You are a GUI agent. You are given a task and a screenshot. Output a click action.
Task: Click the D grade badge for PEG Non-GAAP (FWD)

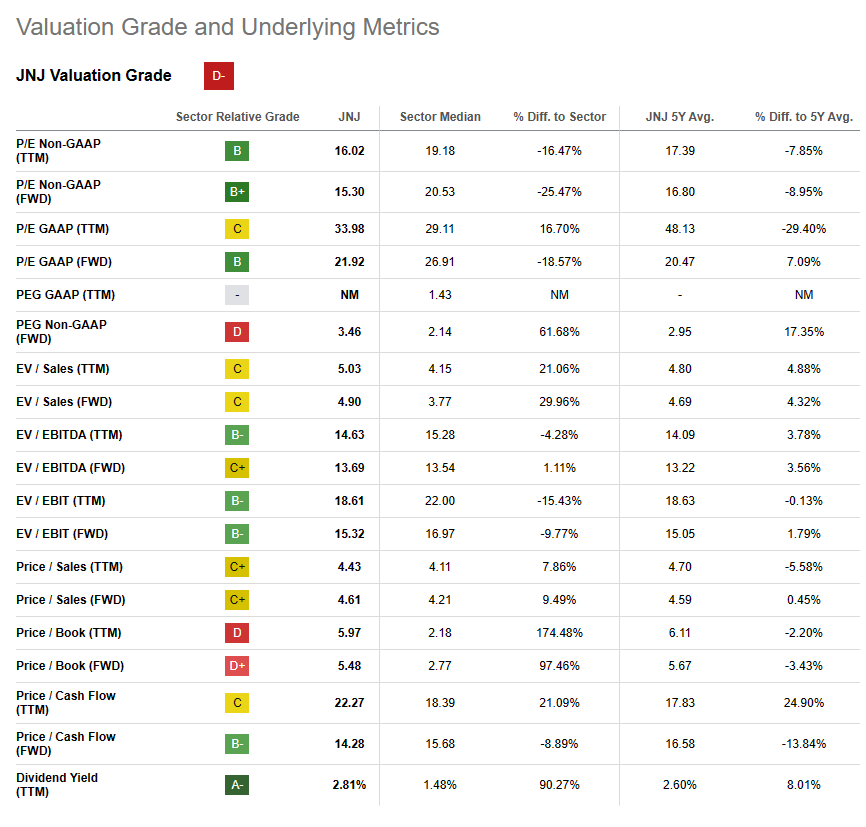click(x=237, y=332)
